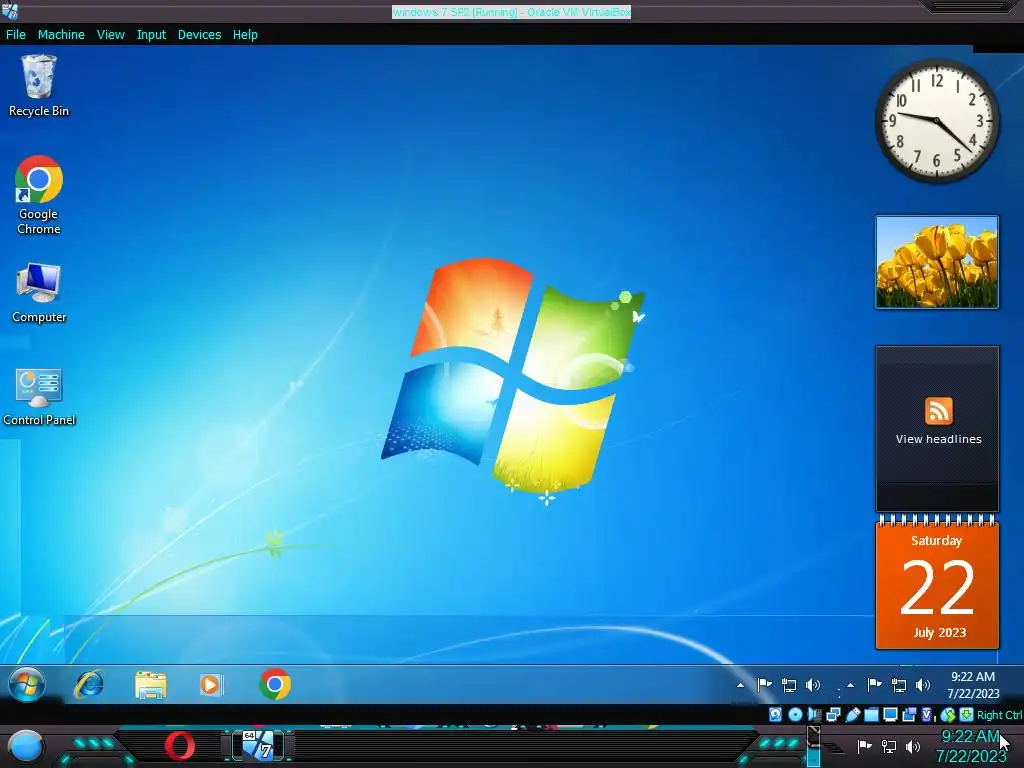
Task: Select the Windows 7 VM host taskbar button
Action: pyautogui.click(x=259, y=745)
